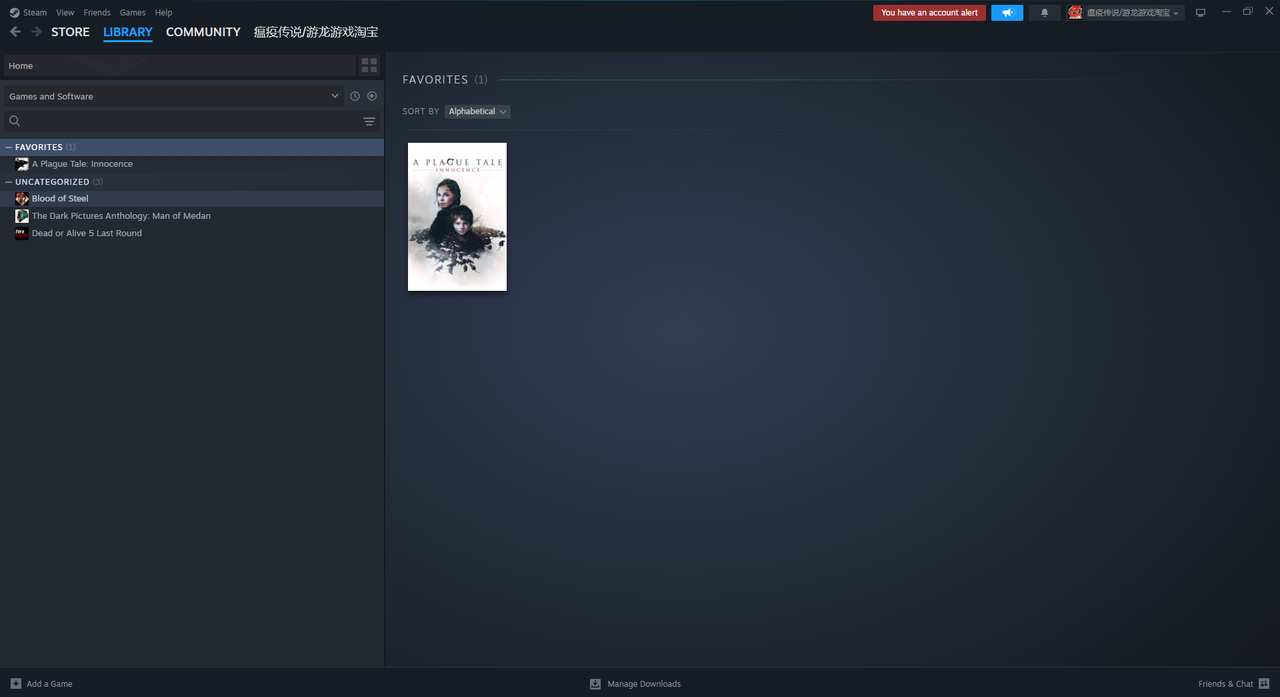1280x697 pixels.
Task: Open the Steam menu
Action: pos(35,13)
